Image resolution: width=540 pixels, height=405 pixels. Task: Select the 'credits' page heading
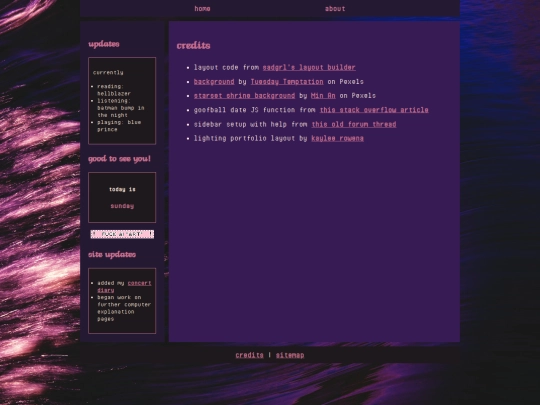pos(193,45)
